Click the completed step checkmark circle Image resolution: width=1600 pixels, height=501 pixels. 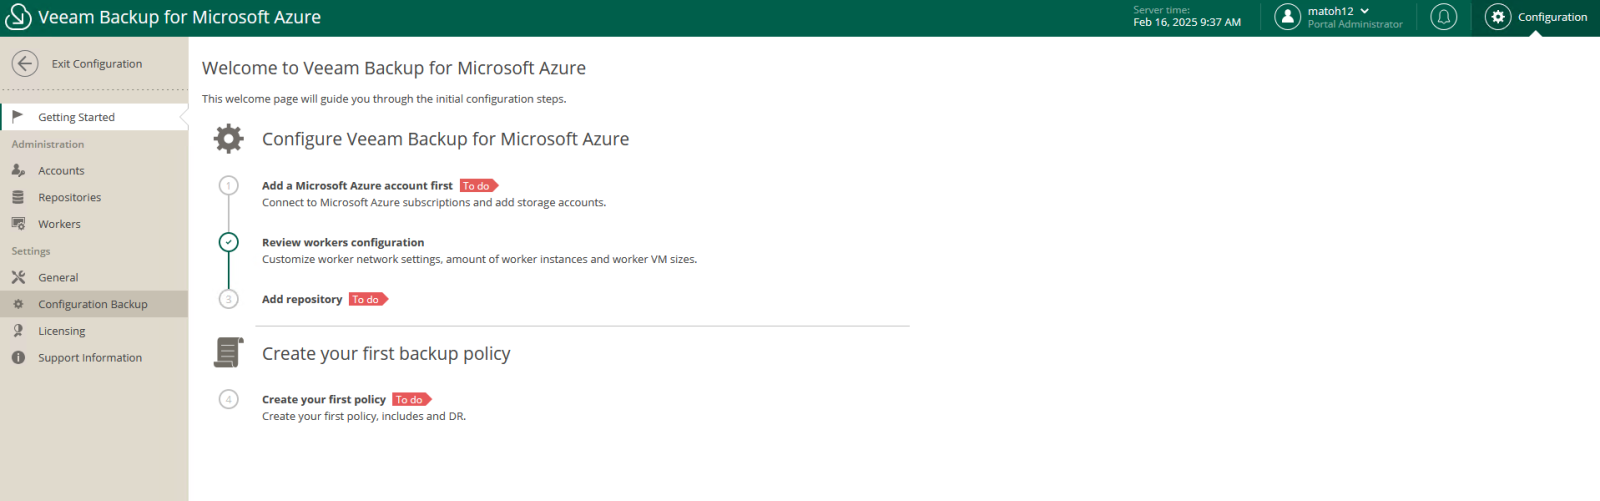pyautogui.click(x=229, y=242)
